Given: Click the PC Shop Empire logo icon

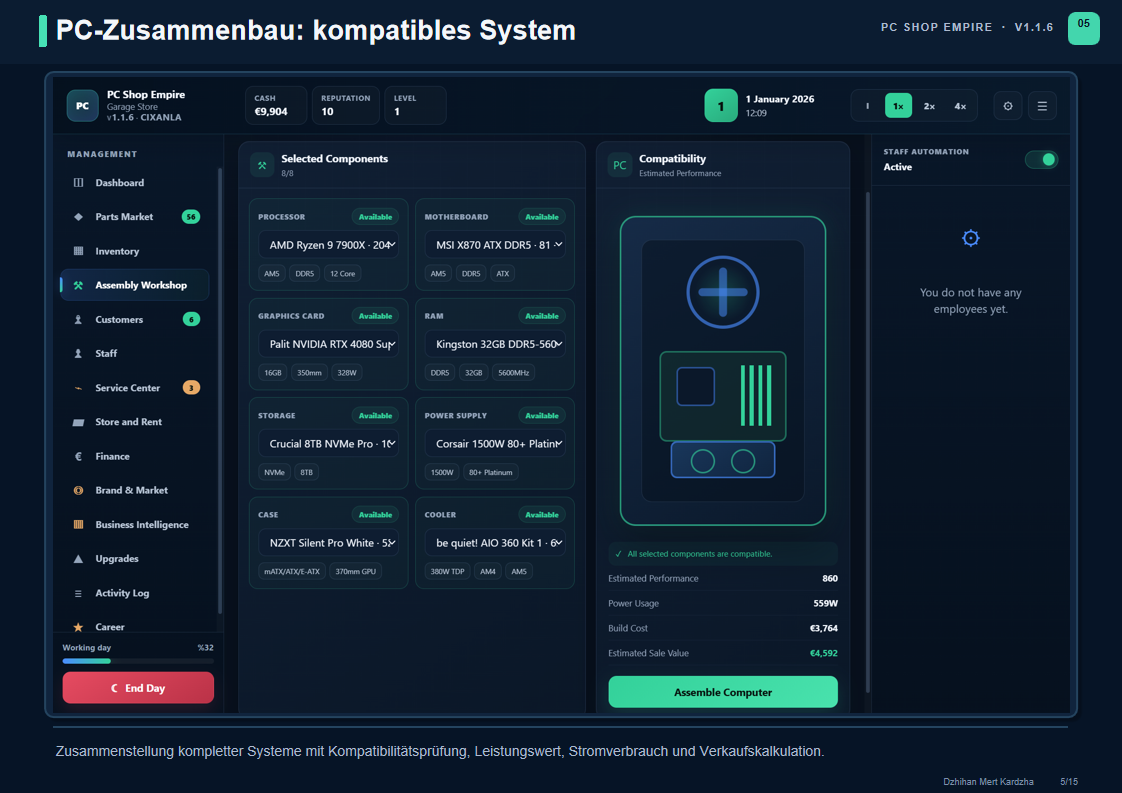Looking at the screenshot, I should [82, 106].
